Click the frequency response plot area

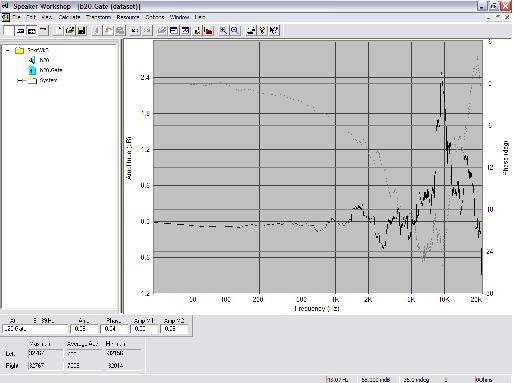coord(318,167)
